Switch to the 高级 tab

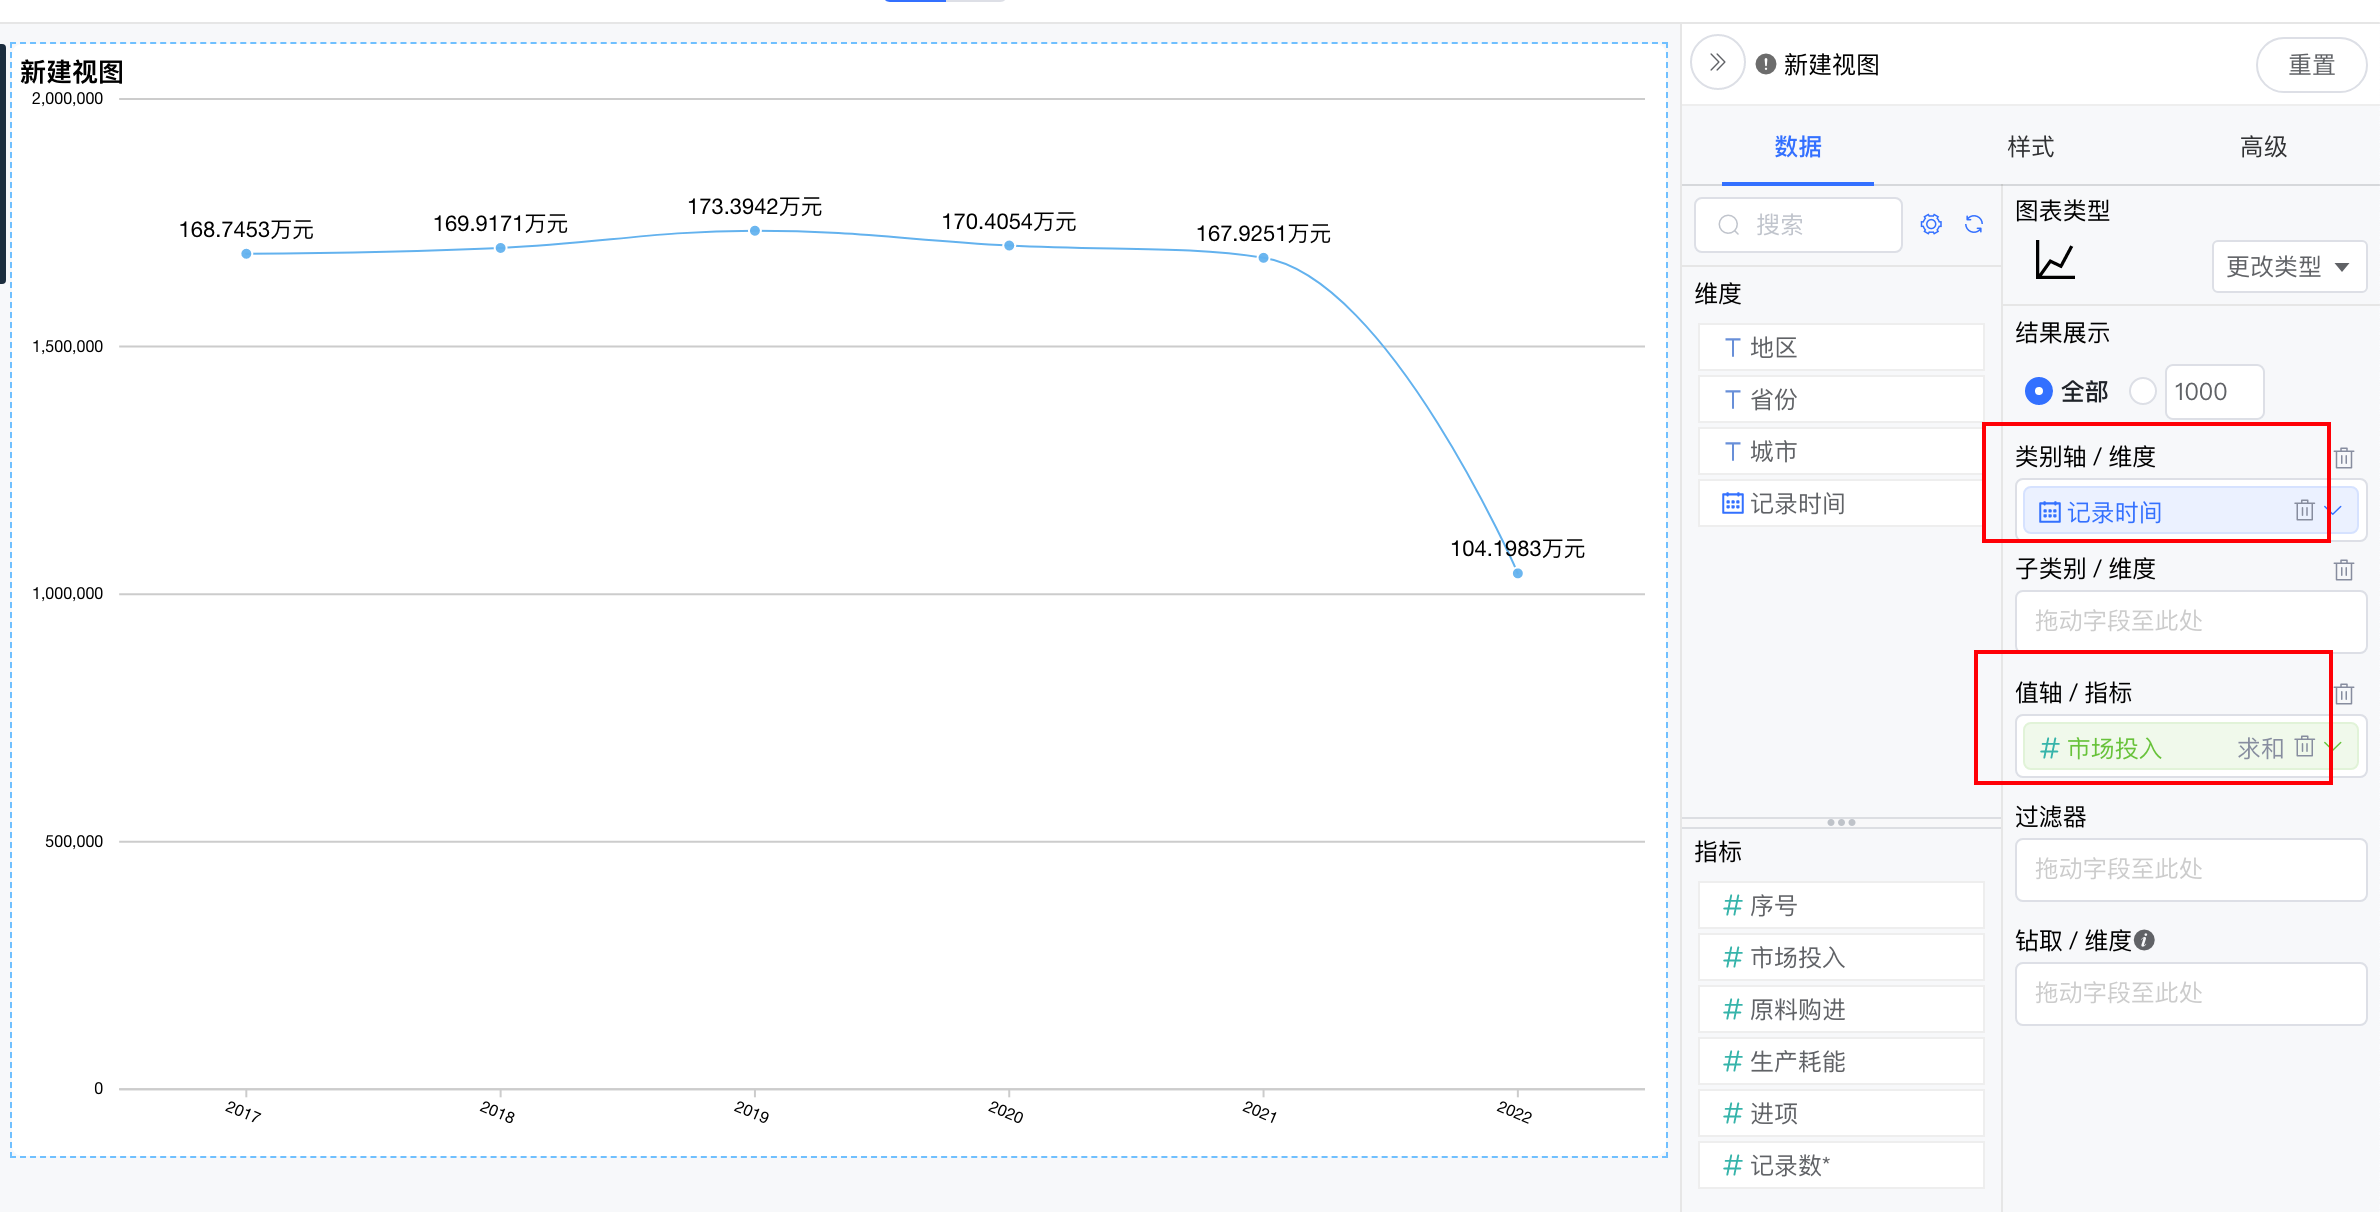pyautogui.click(x=2263, y=147)
